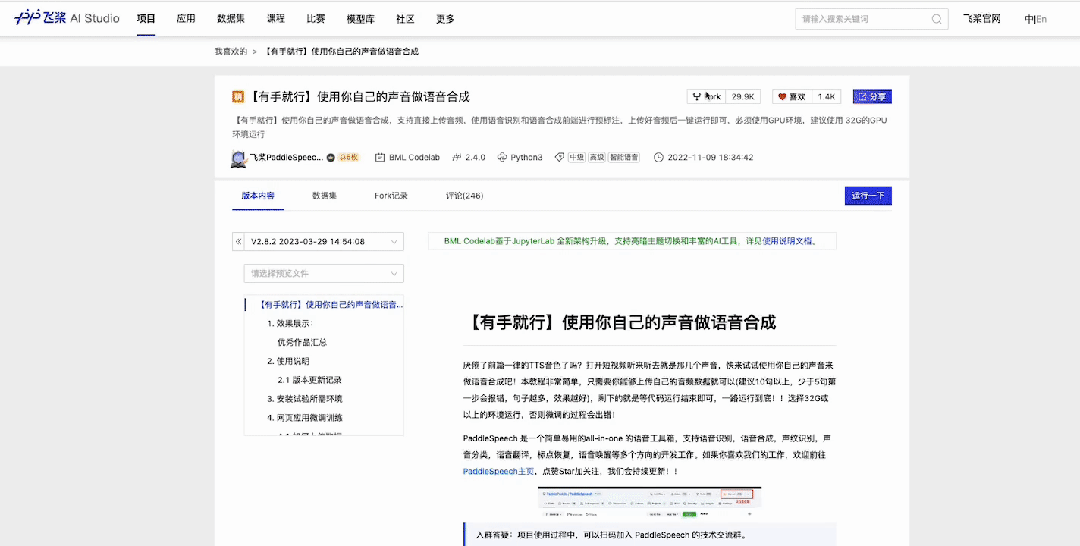This screenshot has width=1080, height=546.
Task: Click the 飞桨PaddleSpeech author avatar
Action: pos(239,158)
